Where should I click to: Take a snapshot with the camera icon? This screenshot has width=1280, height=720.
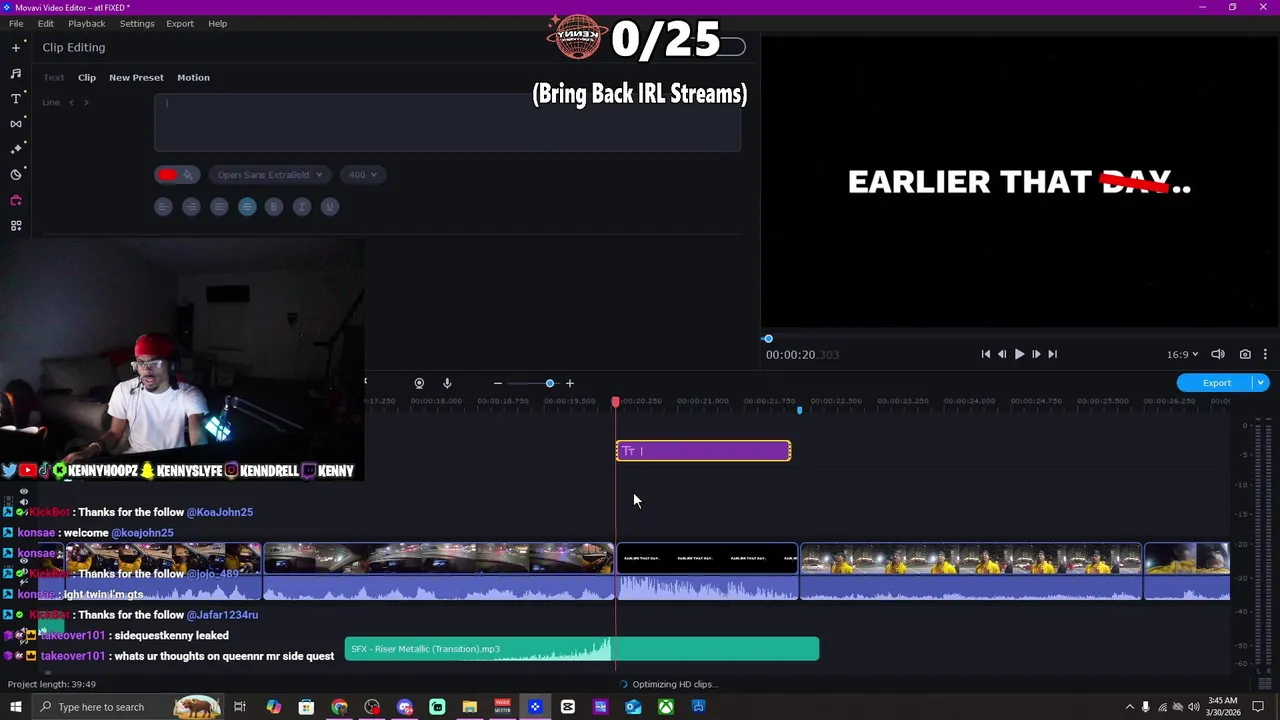coord(1245,354)
